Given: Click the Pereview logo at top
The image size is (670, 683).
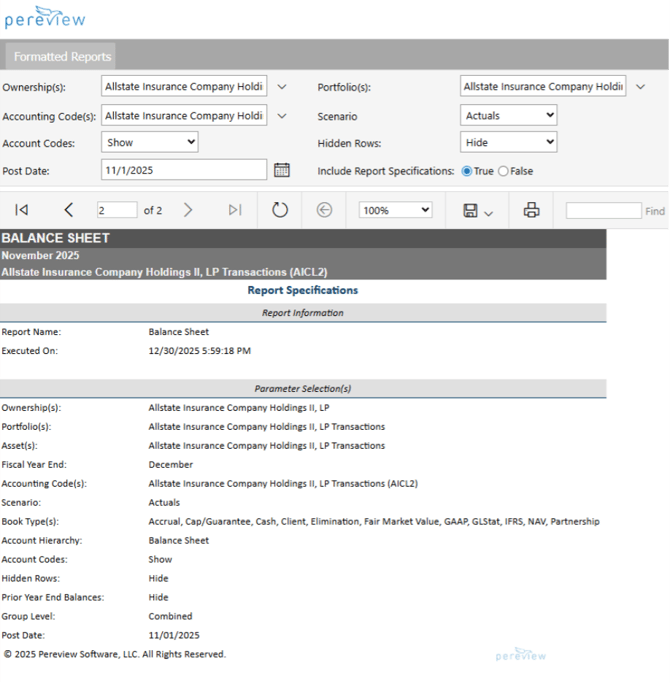Looking at the screenshot, I should [x=45, y=18].
